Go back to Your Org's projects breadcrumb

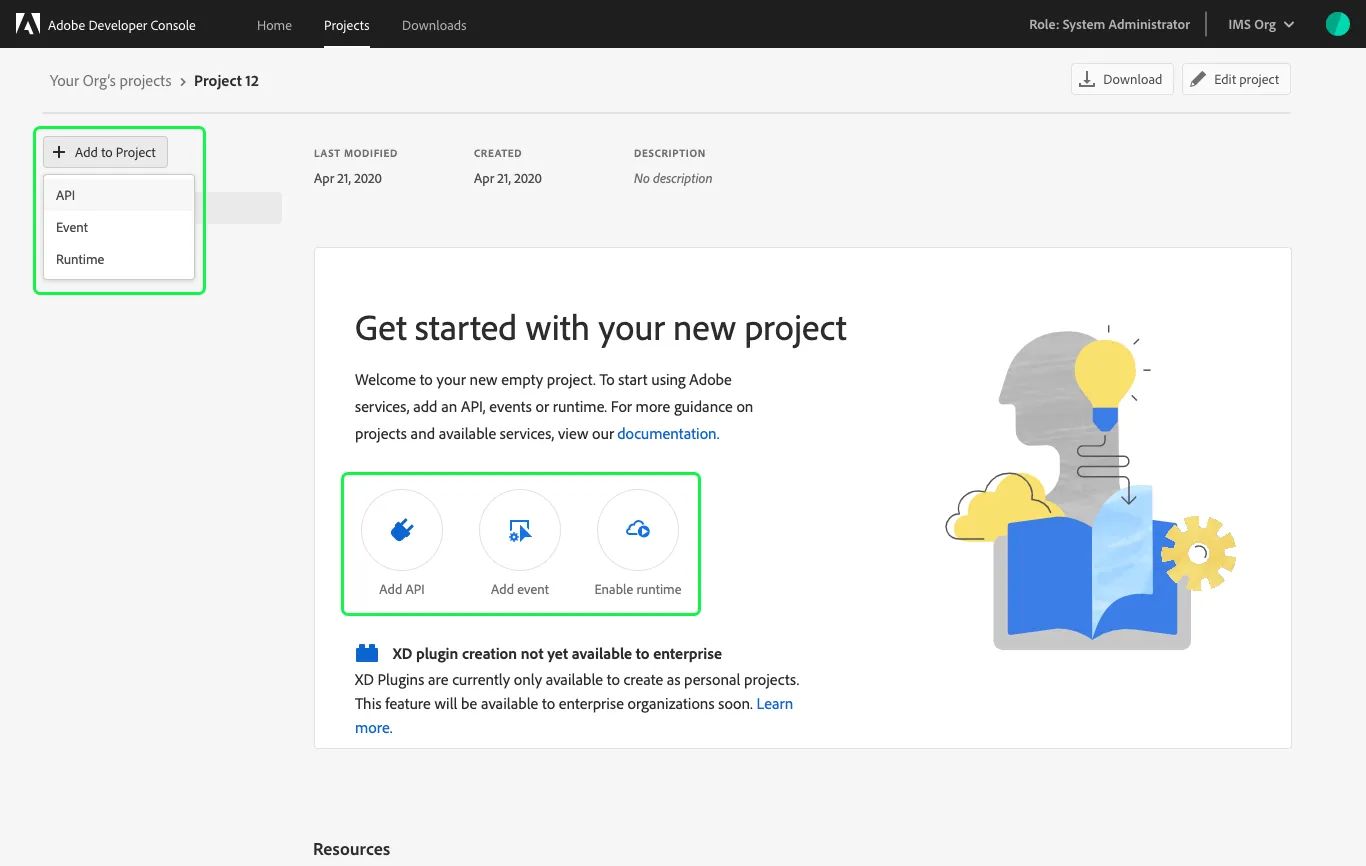111,81
